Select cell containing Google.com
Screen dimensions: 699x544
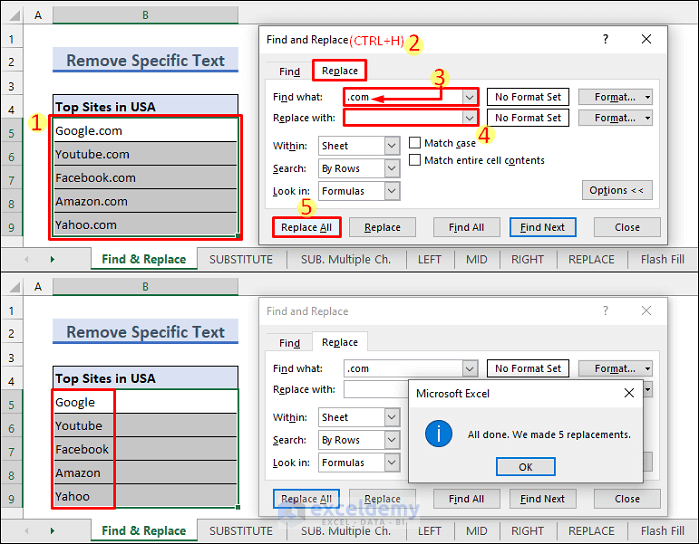(145, 131)
